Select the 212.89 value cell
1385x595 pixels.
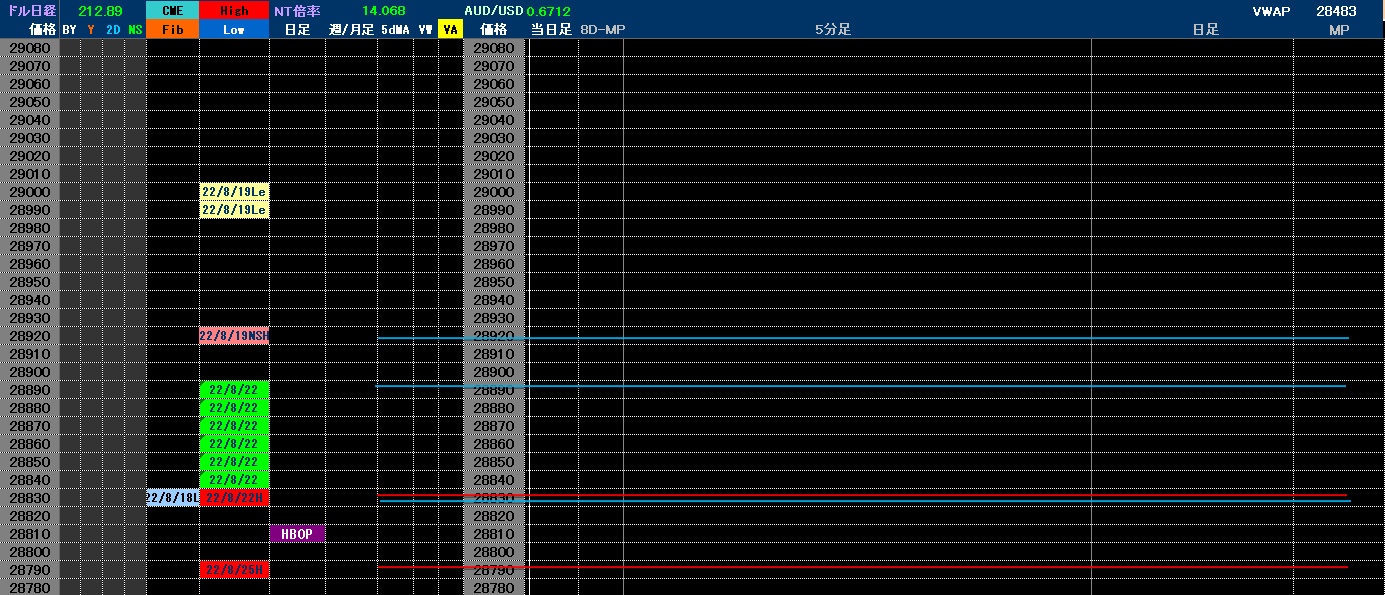(x=100, y=11)
